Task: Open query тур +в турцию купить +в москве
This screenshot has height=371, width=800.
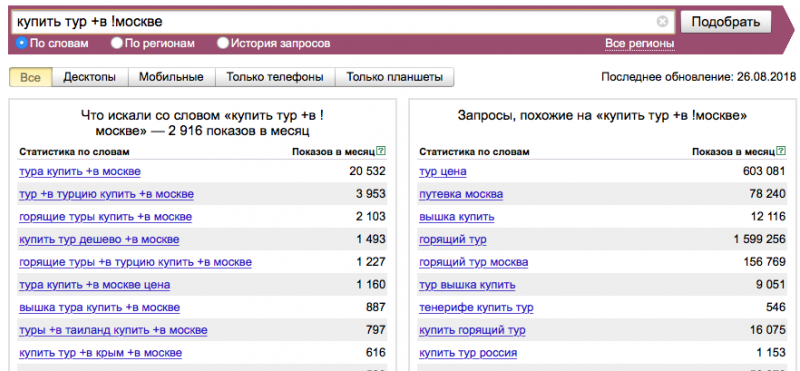Action: coord(106,194)
